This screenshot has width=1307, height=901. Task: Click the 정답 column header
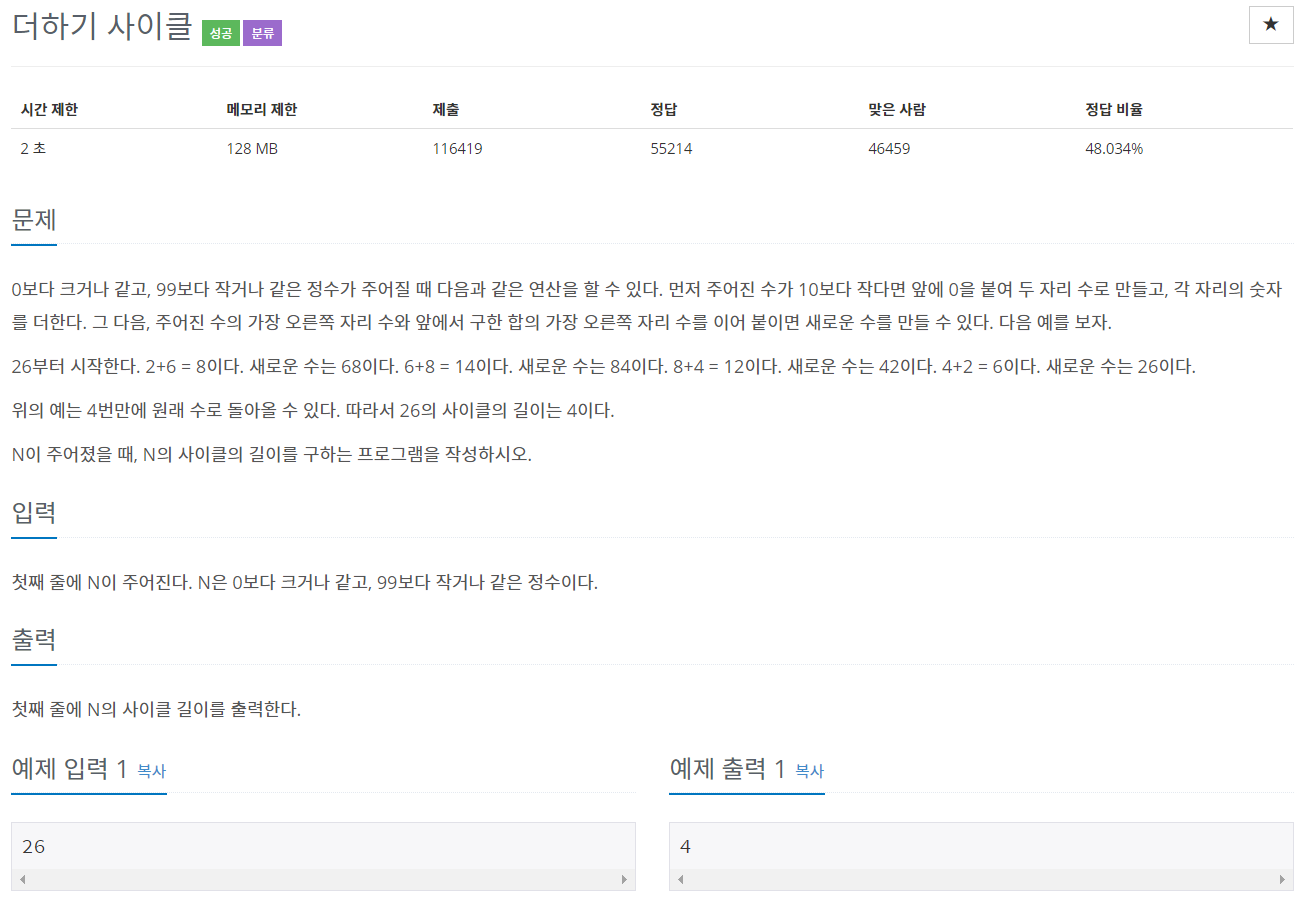pos(664,109)
